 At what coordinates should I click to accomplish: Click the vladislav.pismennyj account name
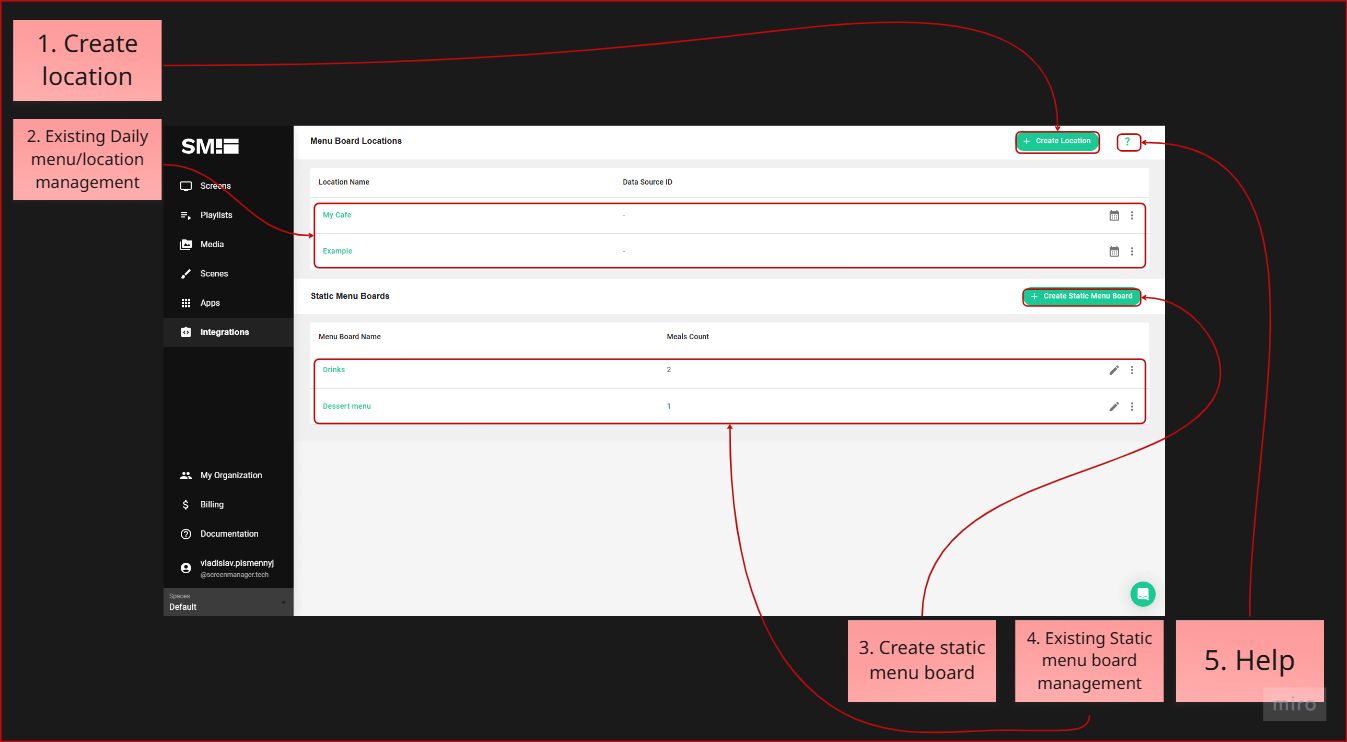[237, 563]
